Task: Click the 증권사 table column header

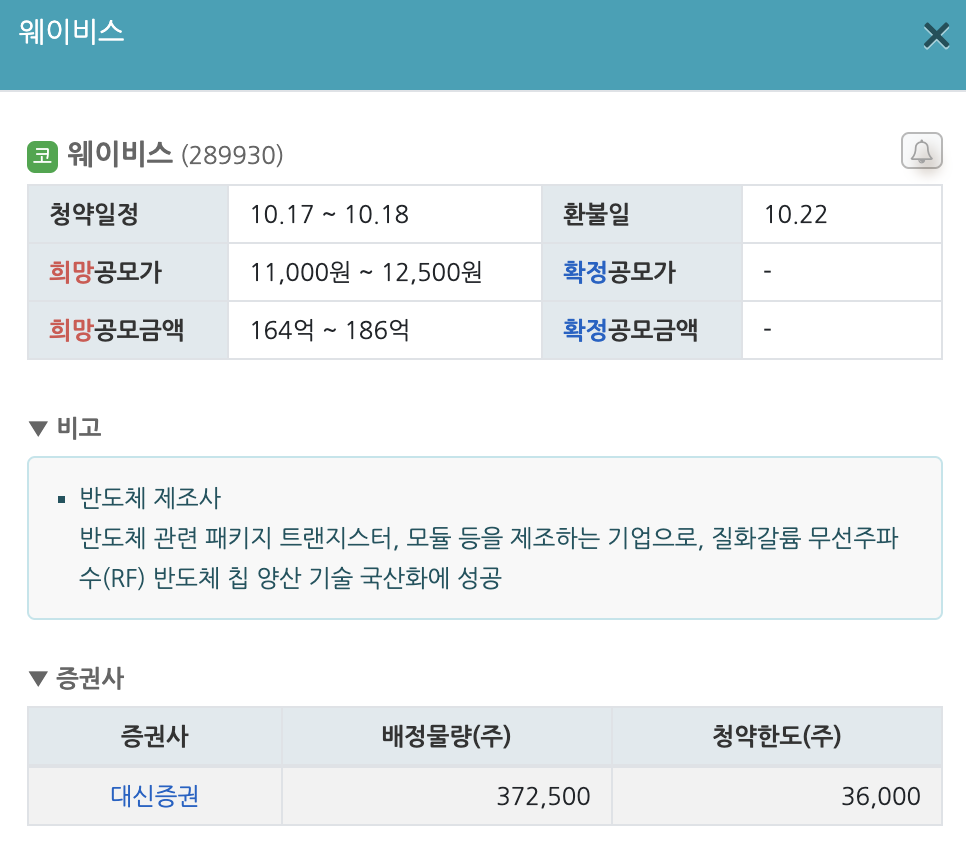Action: pyautogui.click(x=155, y=736)
